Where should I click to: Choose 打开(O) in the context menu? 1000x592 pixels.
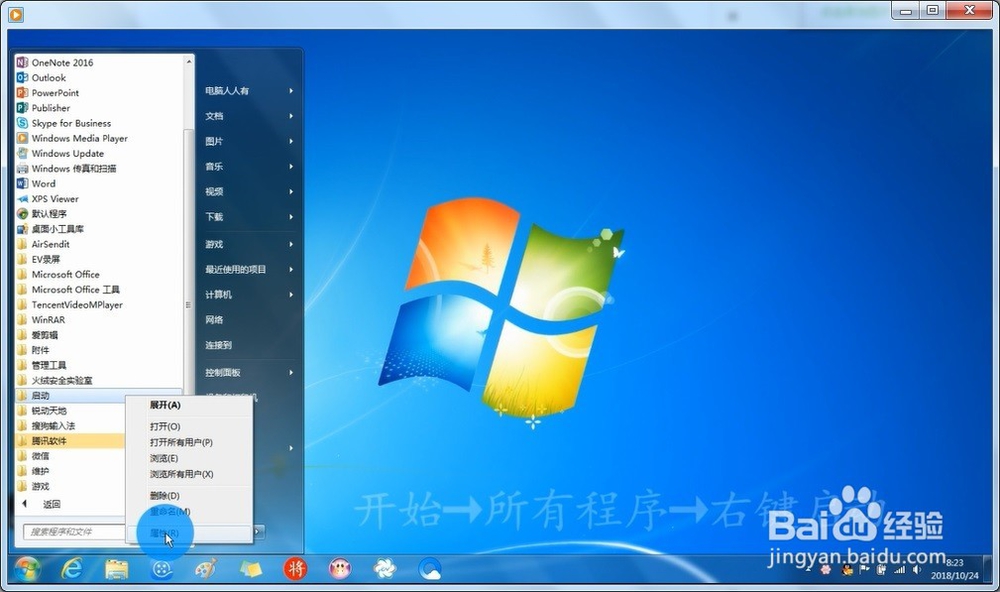189,427
